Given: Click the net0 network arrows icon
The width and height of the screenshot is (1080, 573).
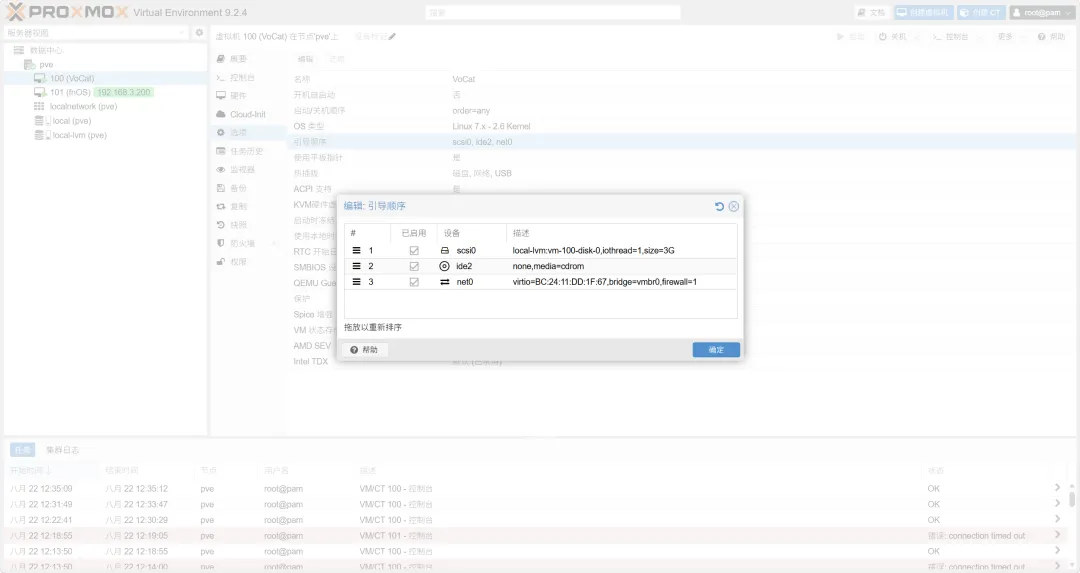Looking at the screenshot, I should (x=444, y=282).
